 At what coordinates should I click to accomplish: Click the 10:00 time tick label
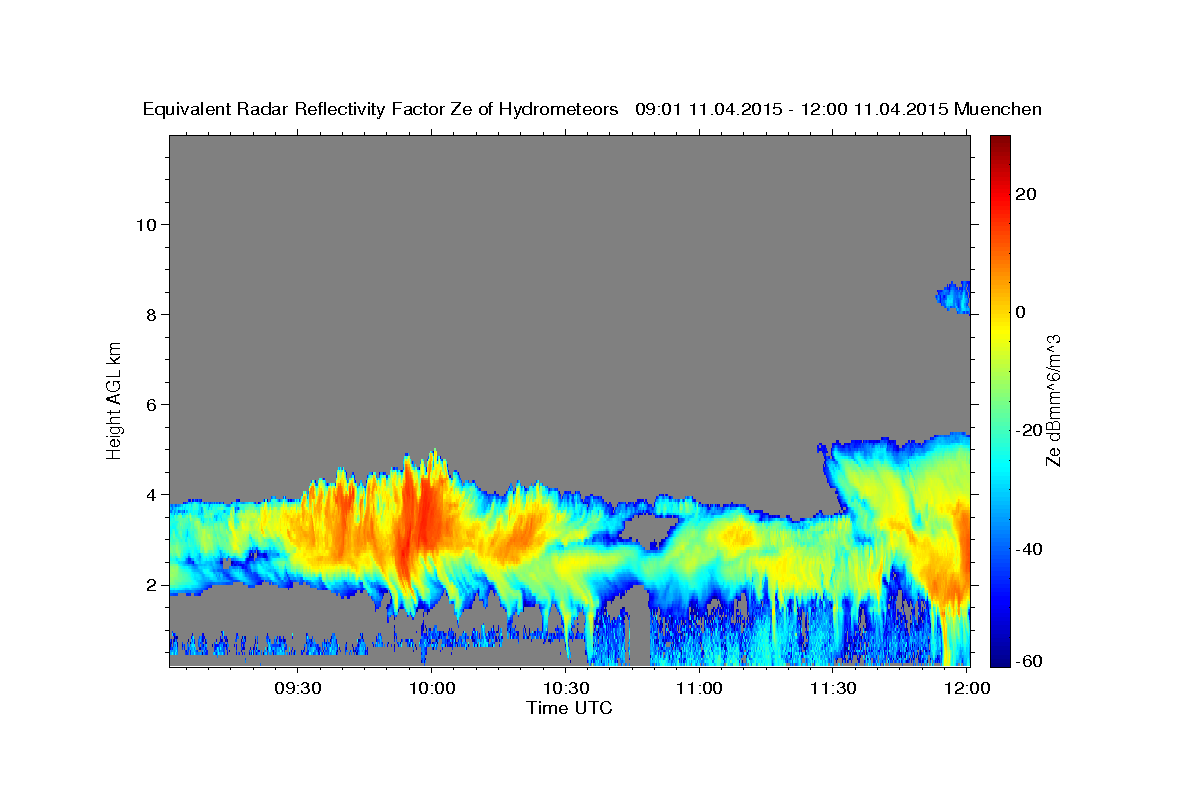[432, 689]
